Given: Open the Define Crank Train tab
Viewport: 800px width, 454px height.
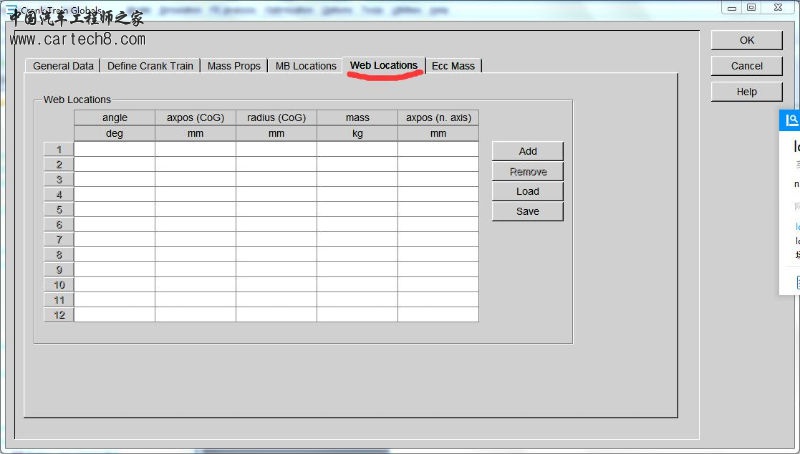Looking at the screenshot, I should pos(149,66).
